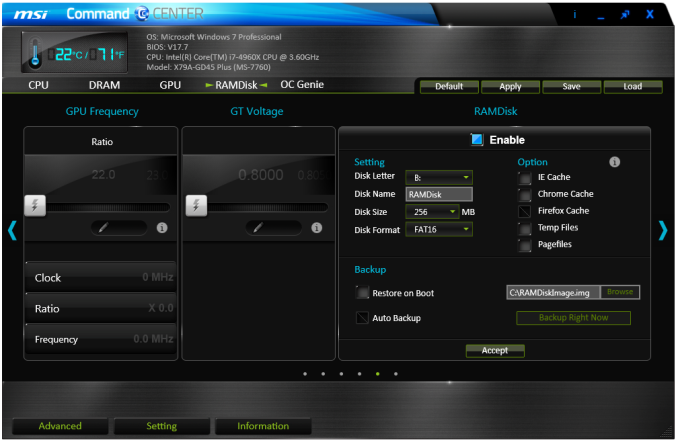Click the Apply button
This screenshot has width=678, height=442.
[x=510, y=86]
